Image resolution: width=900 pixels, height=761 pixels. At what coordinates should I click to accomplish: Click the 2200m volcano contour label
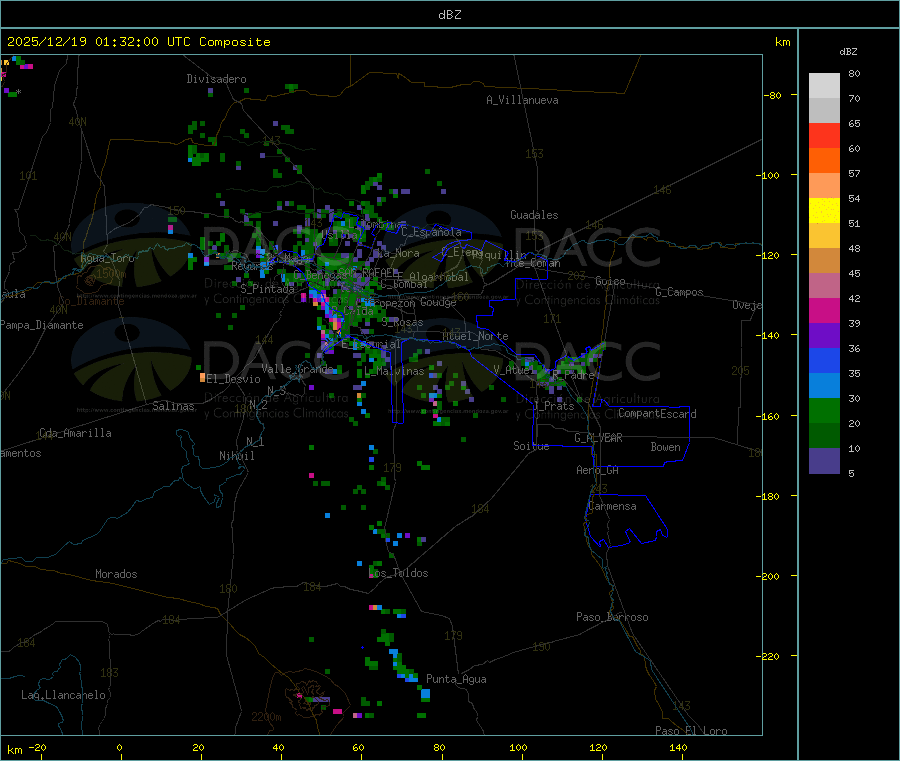(x=266, y=717)
